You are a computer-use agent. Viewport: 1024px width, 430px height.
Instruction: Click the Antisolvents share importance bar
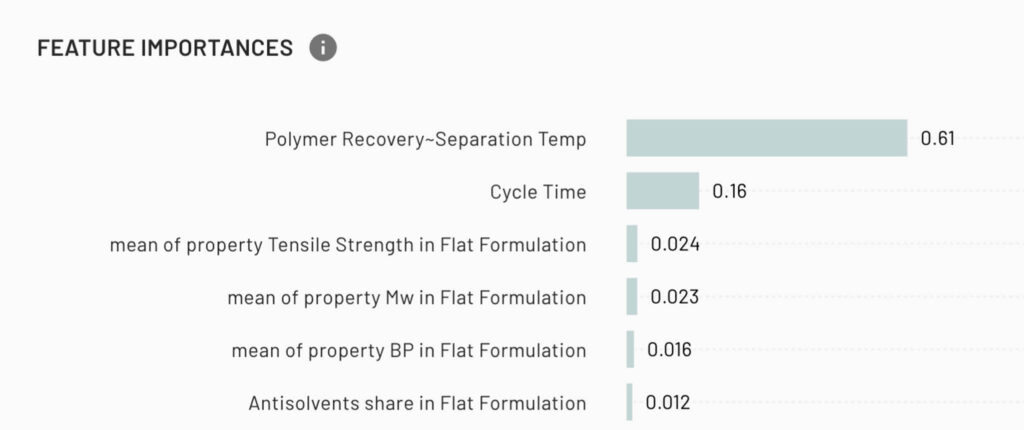tap(630, 402)
